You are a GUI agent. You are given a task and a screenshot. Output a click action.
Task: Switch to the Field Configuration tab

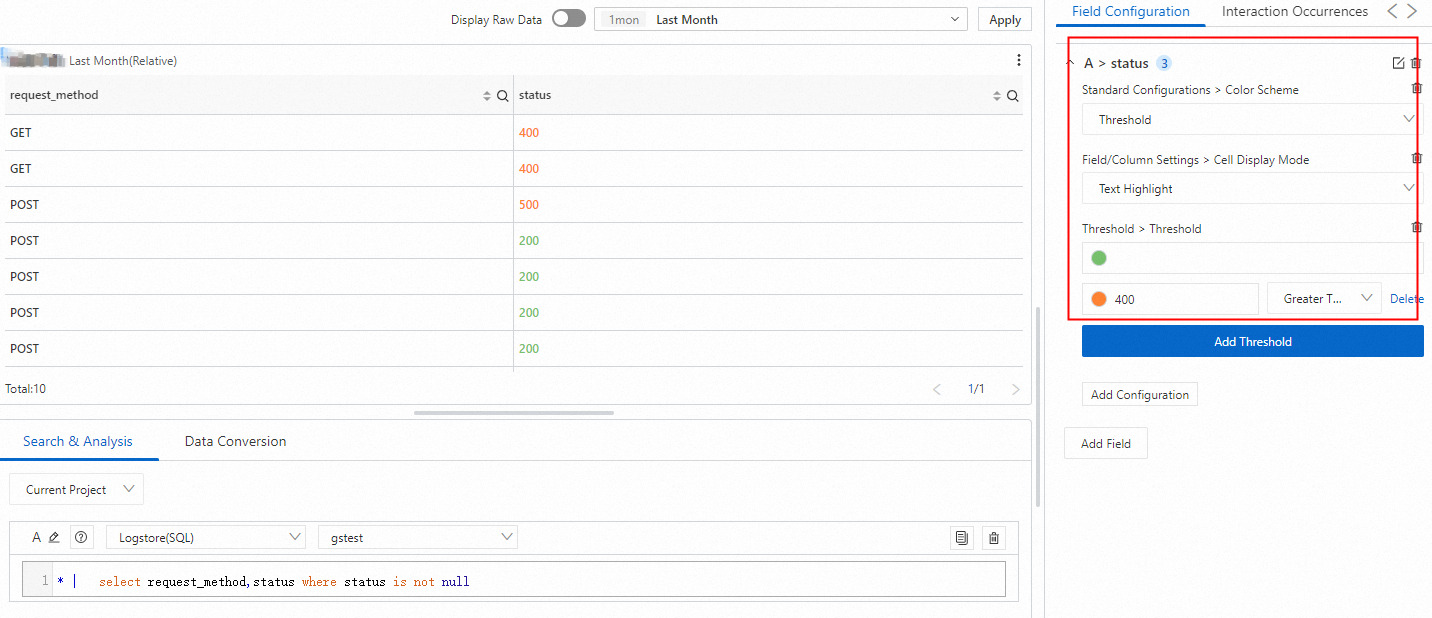pos(1131,12)
